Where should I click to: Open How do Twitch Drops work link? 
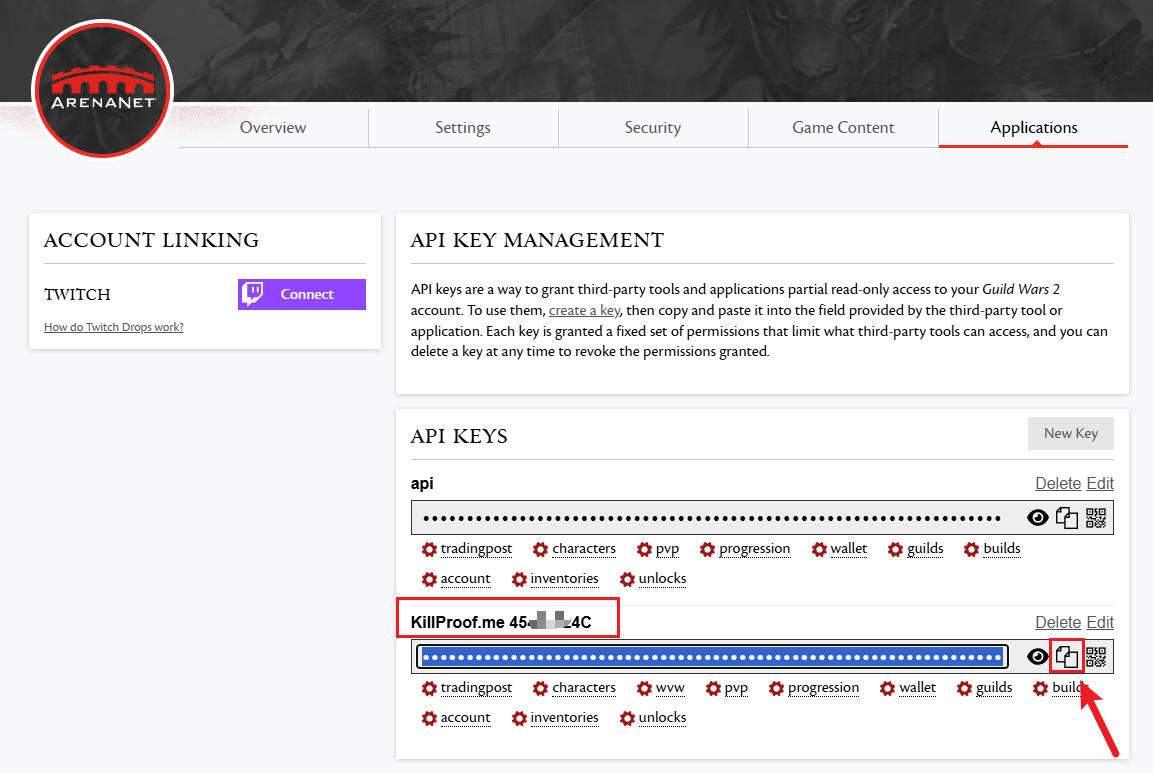pyautogui.click(x=114, y=327)
